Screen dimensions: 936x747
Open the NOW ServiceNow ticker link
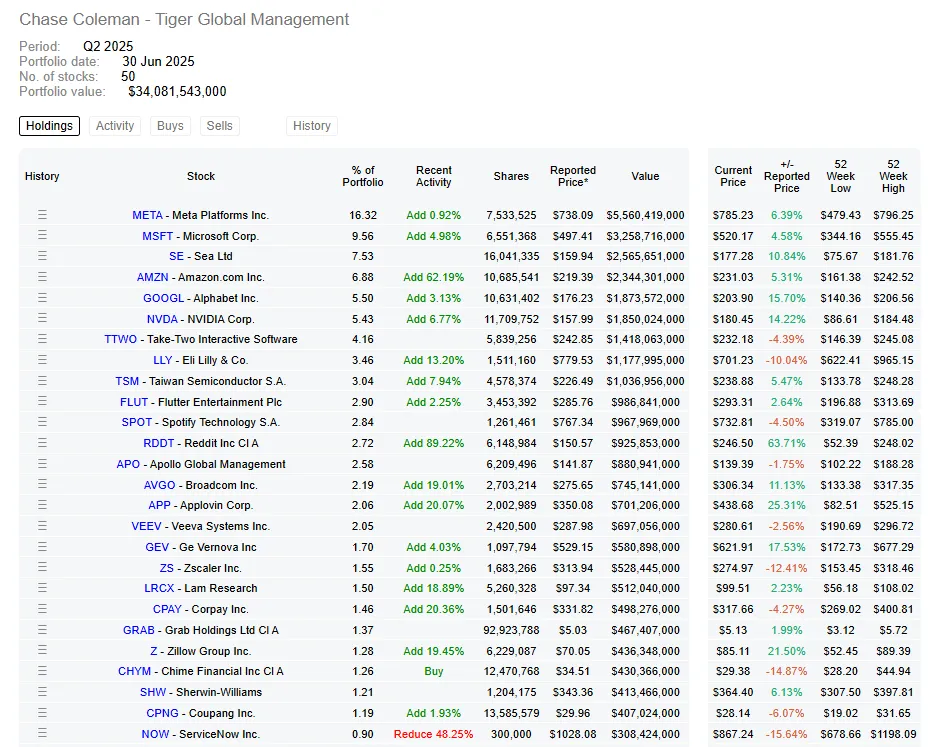pos(155,734)
